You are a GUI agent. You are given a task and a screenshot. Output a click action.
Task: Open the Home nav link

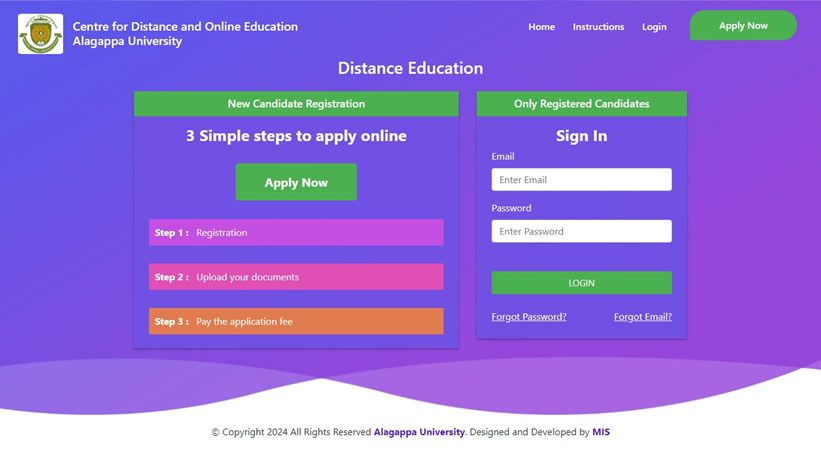coord(541,27)
